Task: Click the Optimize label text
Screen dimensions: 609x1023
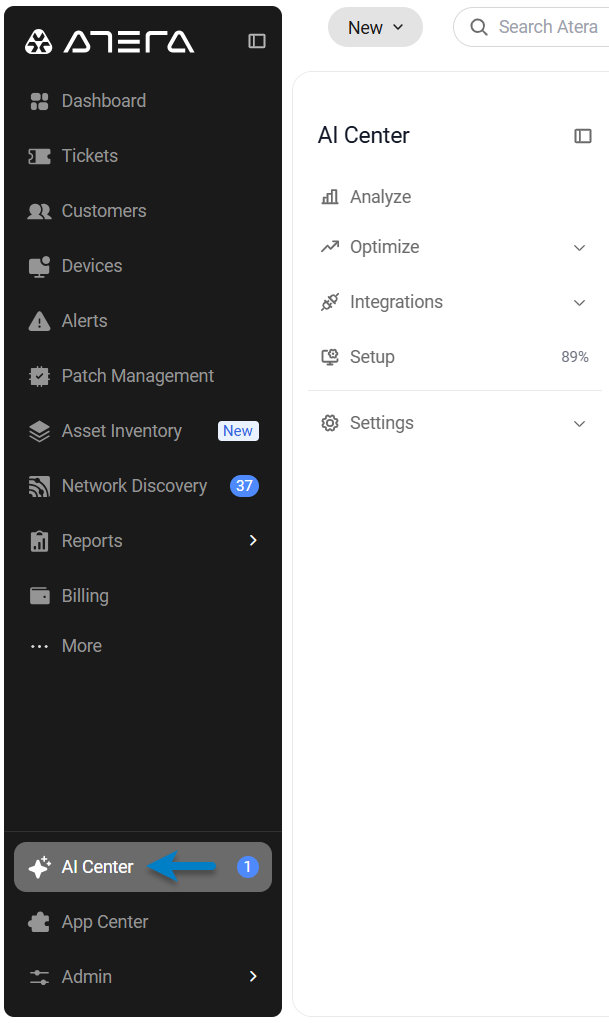Action: [x=384, y=247]
